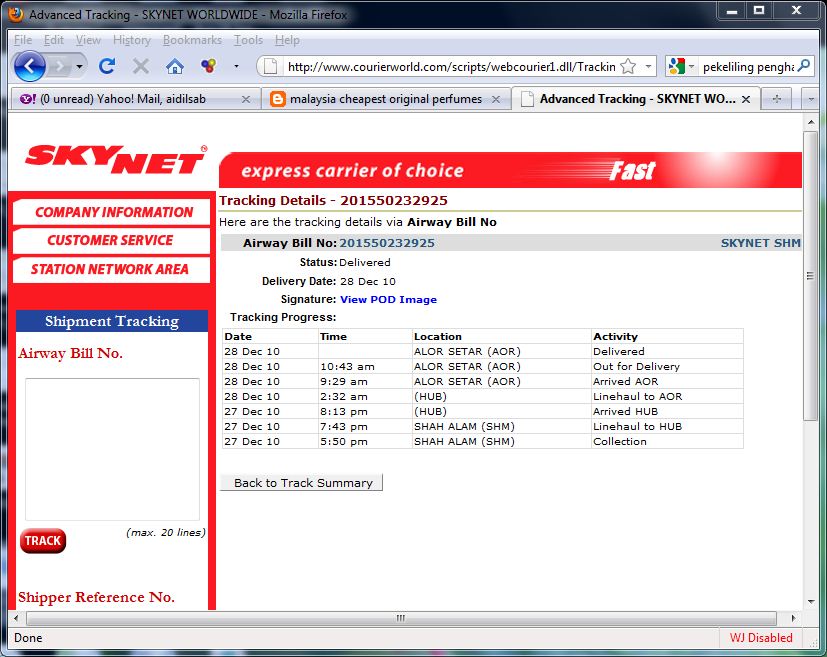Click the WJ Disabled status bar indicator
Viewport: 827px width, 657px height.
pyautogui.click(x=761, y=638)
